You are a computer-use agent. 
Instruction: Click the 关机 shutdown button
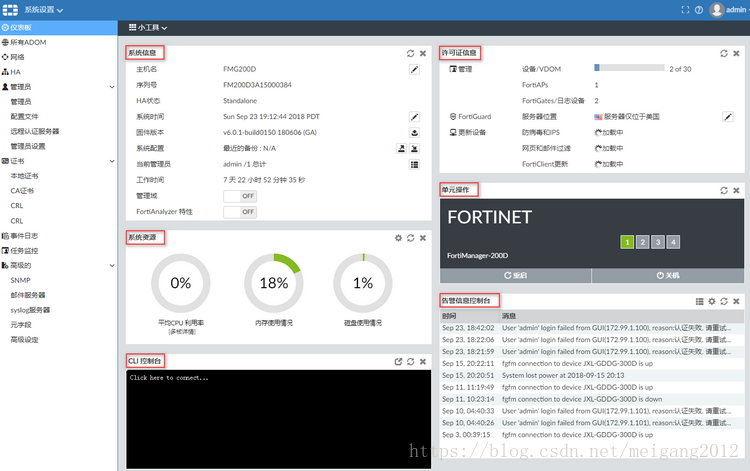pyautogui.click(x=668, y=275)
